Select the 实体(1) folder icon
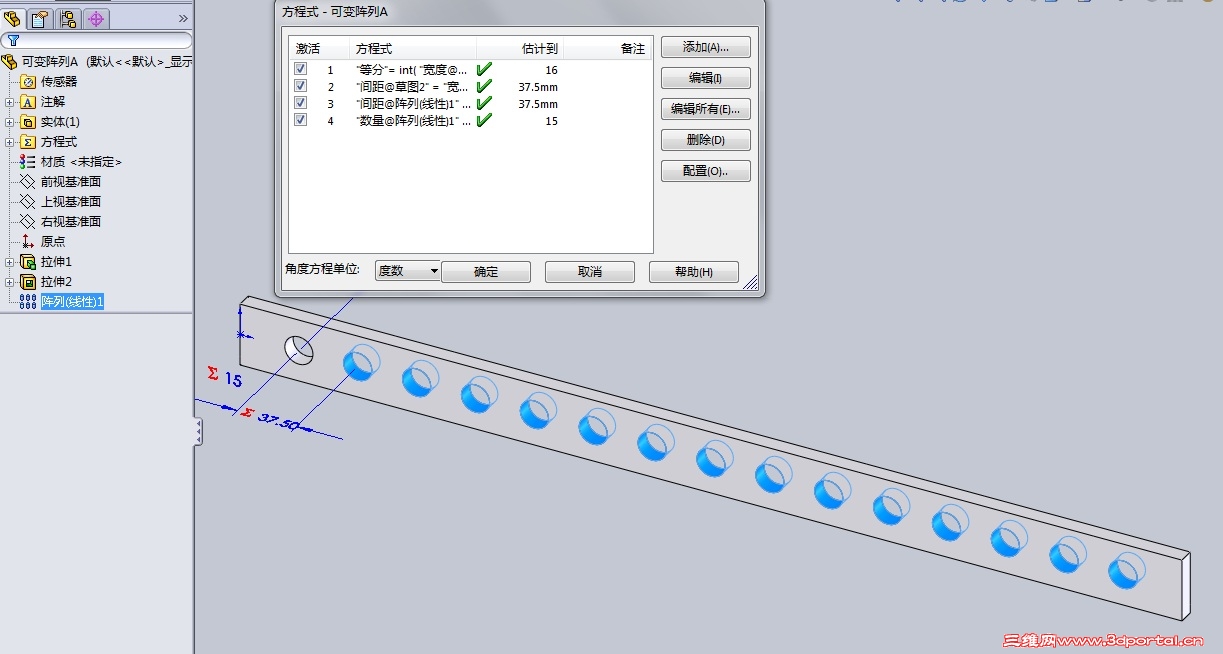This screenshot has height=654, width=1223. (28, 122)
